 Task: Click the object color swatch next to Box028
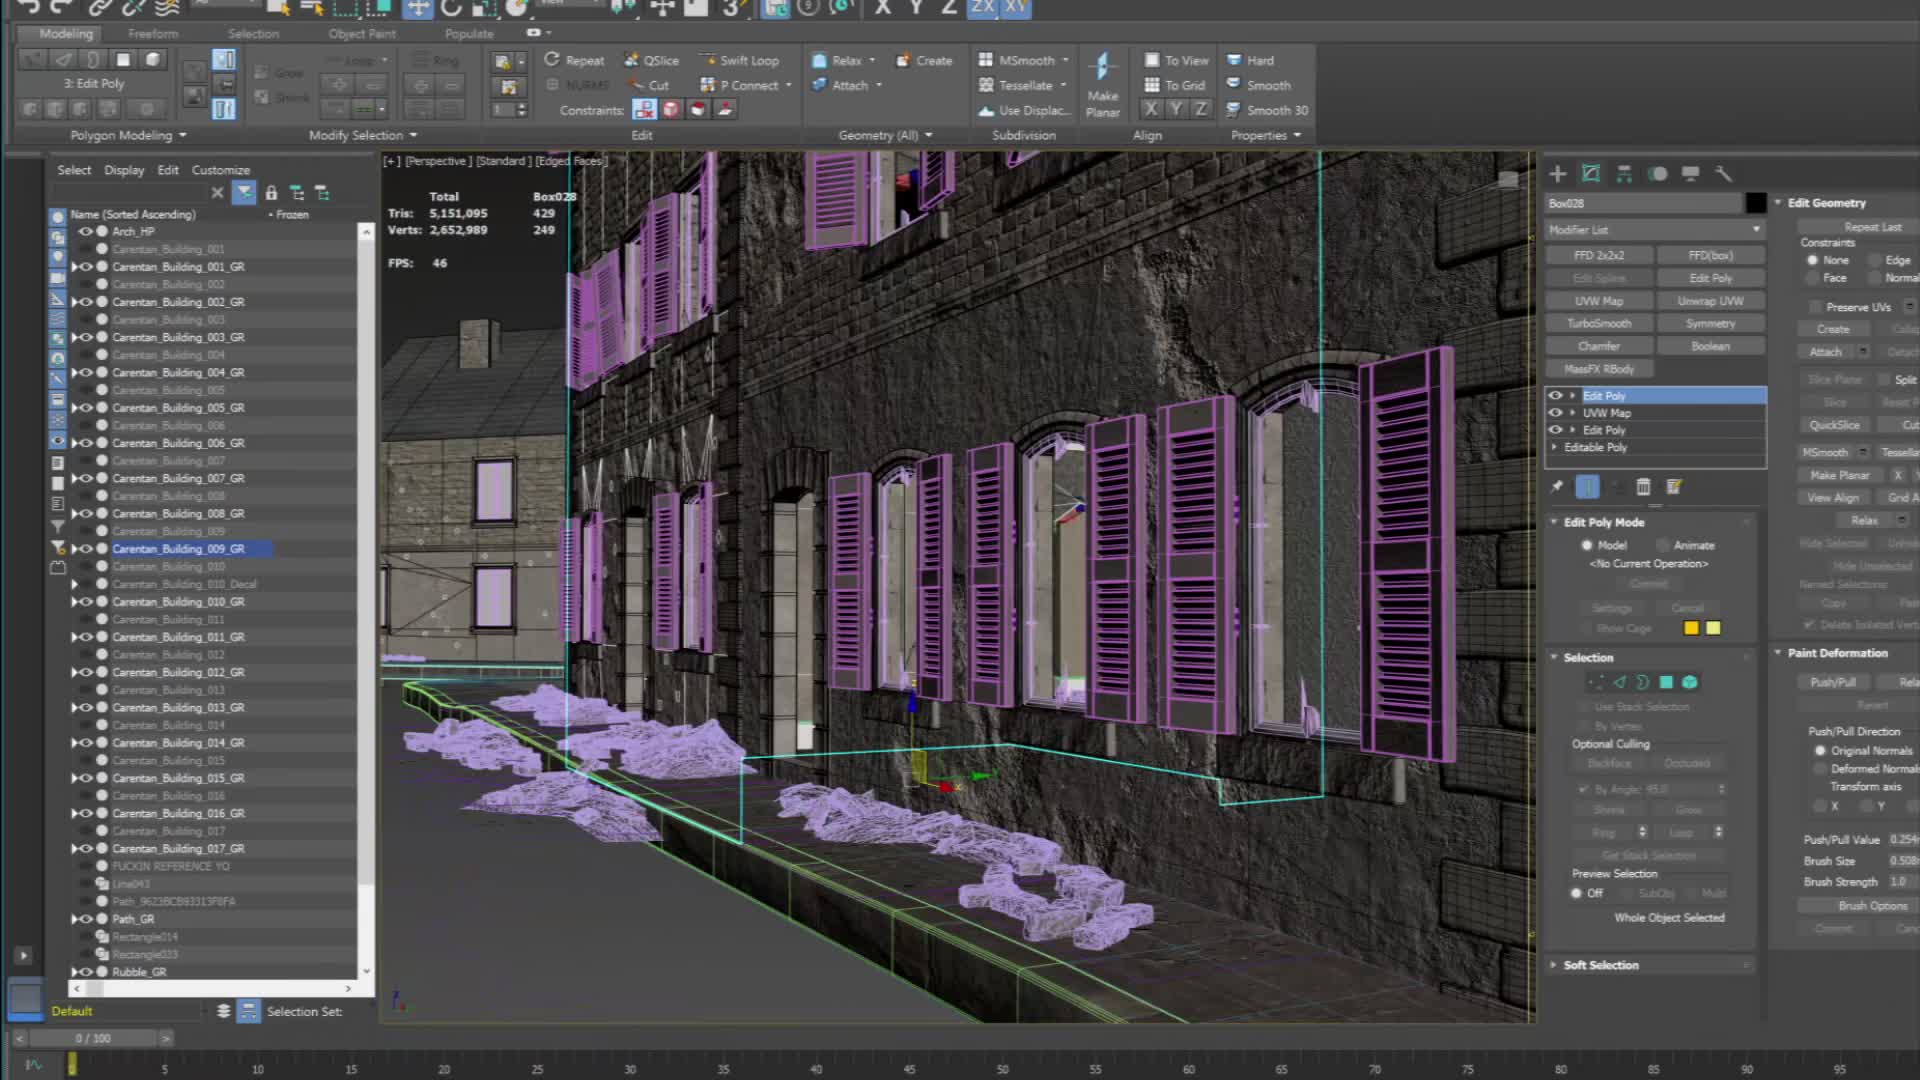pyautogui.click(x=1755, y=202)
